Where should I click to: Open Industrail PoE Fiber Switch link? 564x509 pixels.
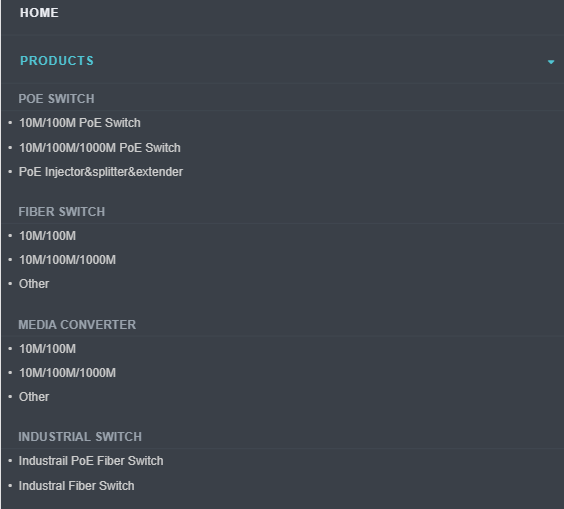[91, 461]
